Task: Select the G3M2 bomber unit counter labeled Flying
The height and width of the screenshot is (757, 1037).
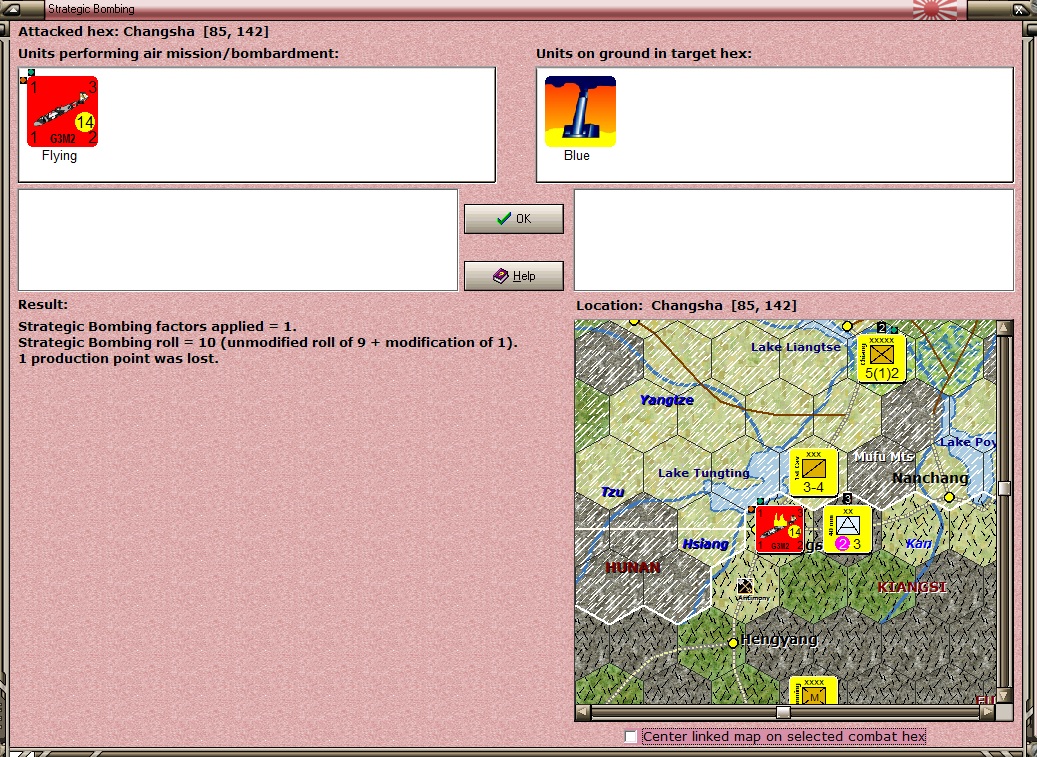Action: coord(62,111)
